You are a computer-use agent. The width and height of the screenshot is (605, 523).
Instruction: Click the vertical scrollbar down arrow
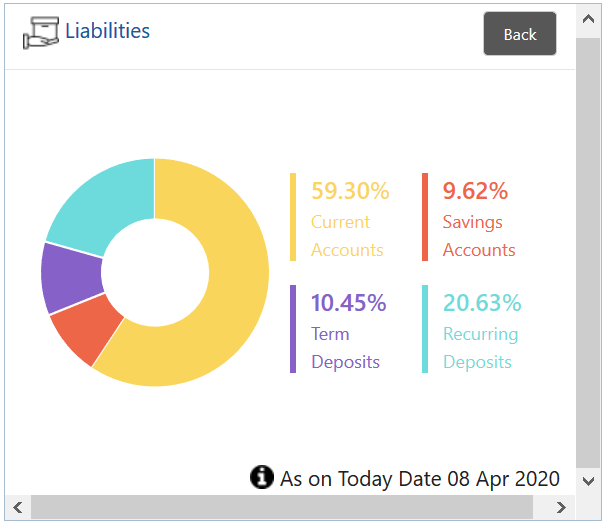pyautogui.click(x=588, y=481)
